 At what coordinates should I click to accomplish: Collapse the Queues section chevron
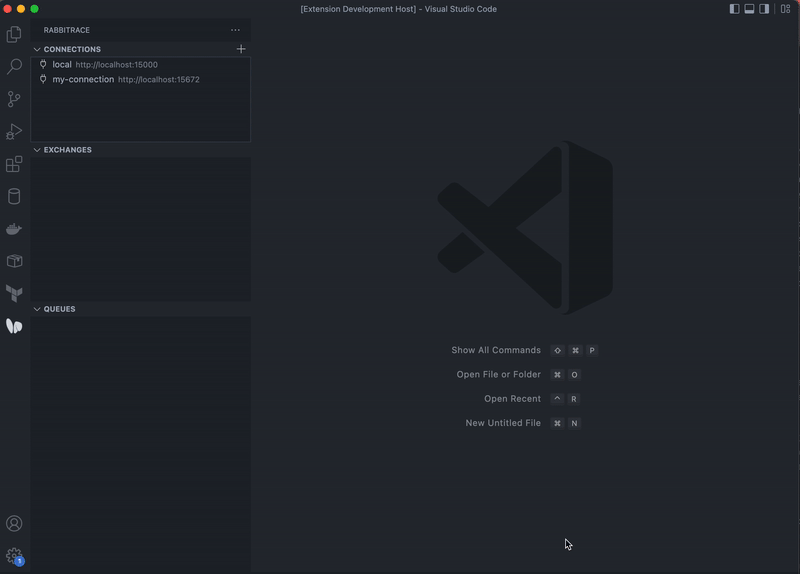click(x=37, y=309)
